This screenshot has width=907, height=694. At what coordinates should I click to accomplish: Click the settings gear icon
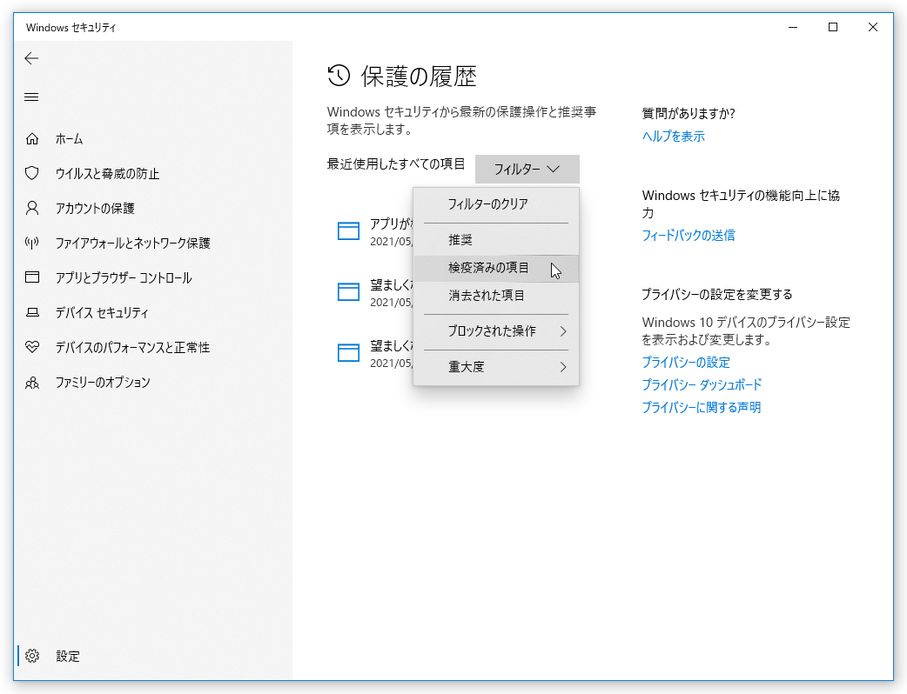pyautogui.click(x=32, y=656)
